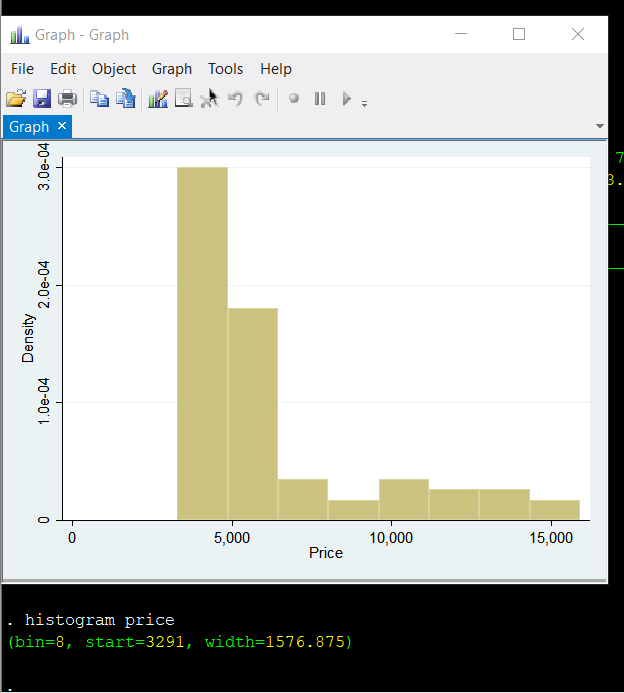Open the Help menu
Screen dimensions: 624x693
276,69
